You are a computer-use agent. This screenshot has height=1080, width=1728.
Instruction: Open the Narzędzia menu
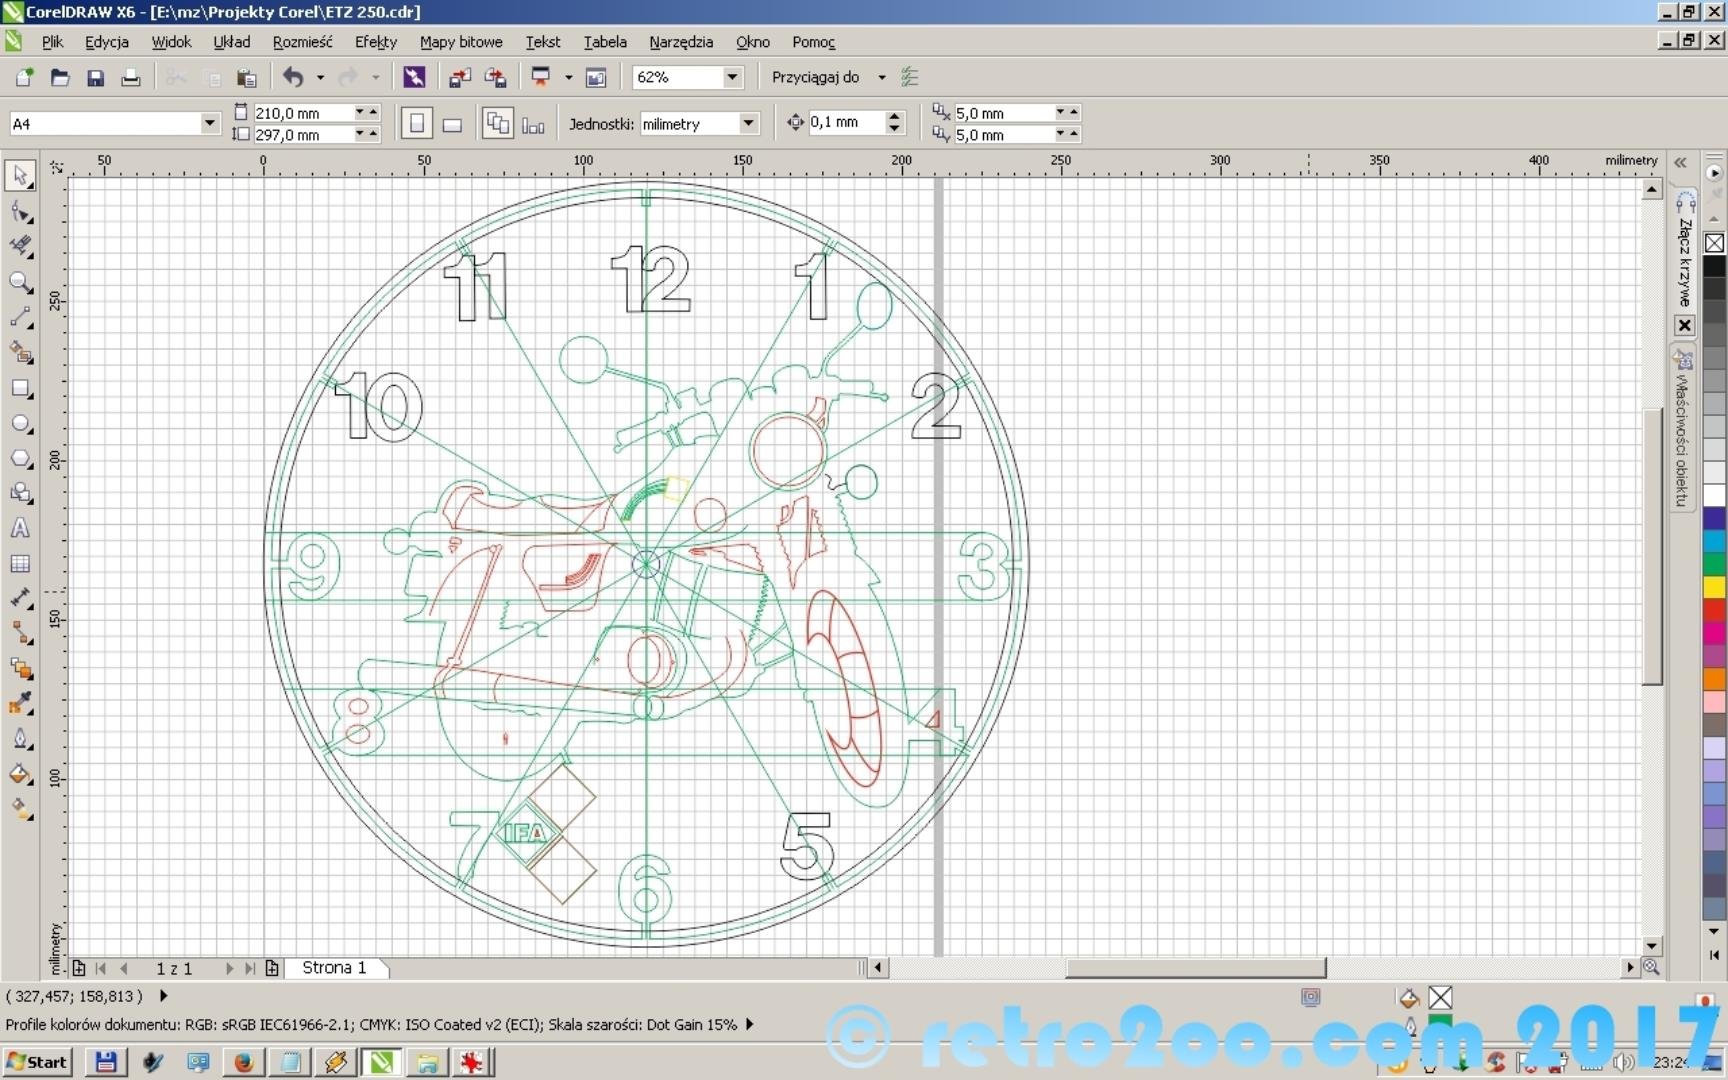point(680,42)
